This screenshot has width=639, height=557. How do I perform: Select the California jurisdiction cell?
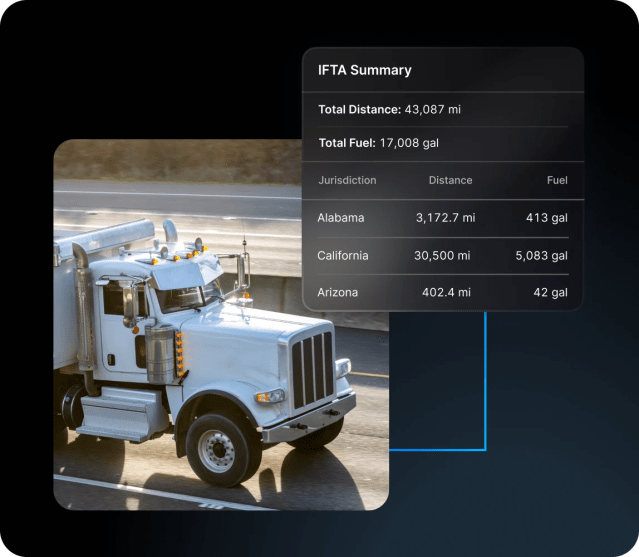pos(343,255)
